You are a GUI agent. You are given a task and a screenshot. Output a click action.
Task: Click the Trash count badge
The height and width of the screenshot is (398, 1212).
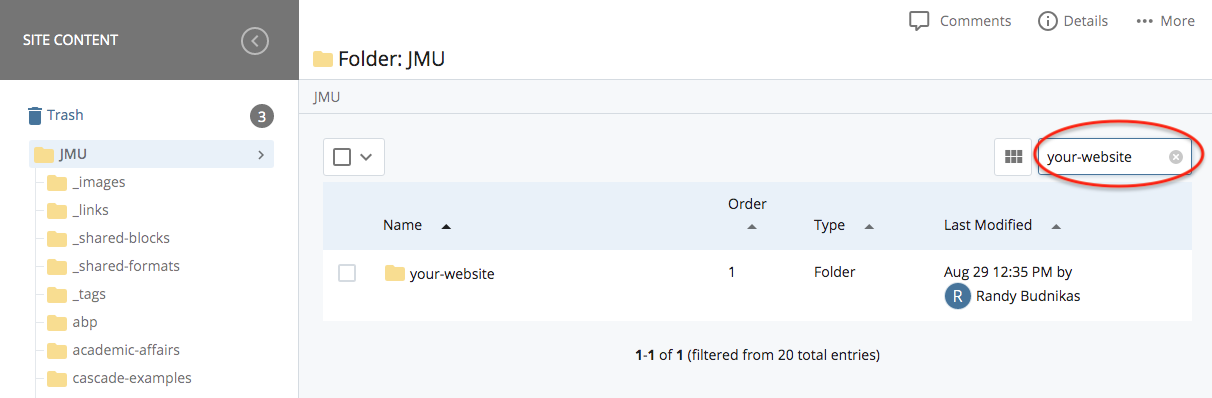[x=261, y=116]
